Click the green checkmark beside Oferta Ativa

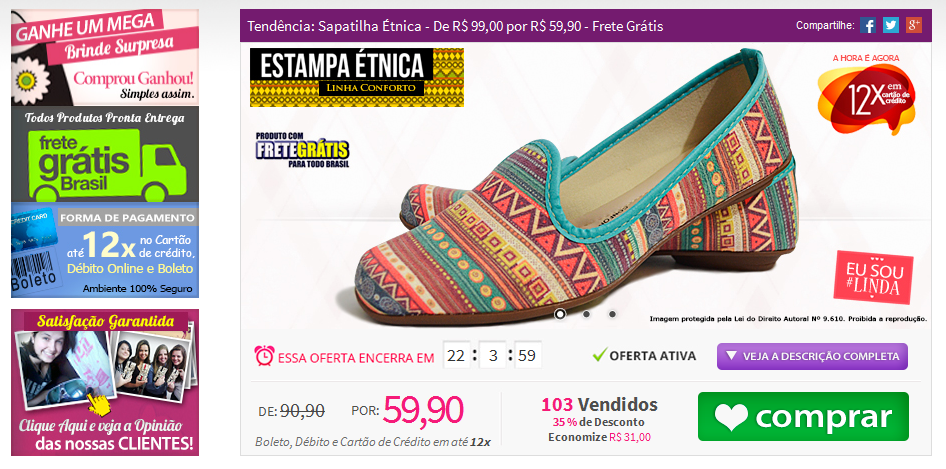click(x=599, y=355)
